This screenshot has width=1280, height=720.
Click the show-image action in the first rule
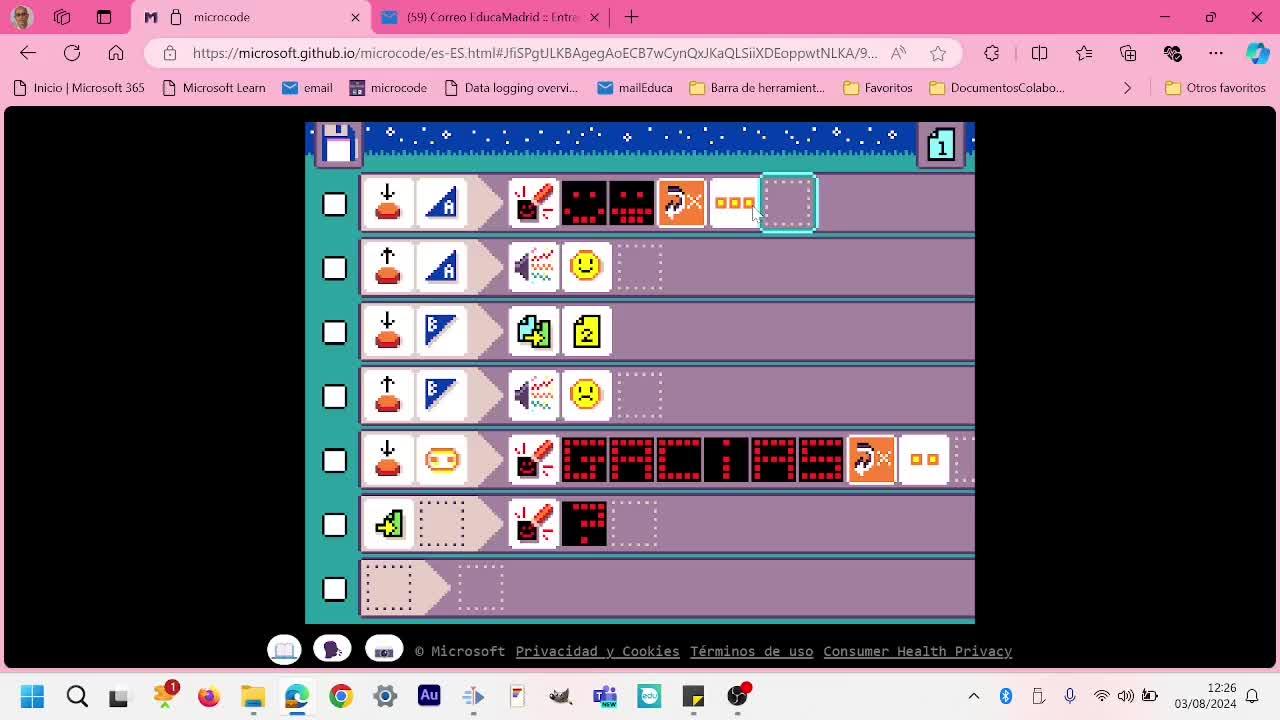coord(534,204)
